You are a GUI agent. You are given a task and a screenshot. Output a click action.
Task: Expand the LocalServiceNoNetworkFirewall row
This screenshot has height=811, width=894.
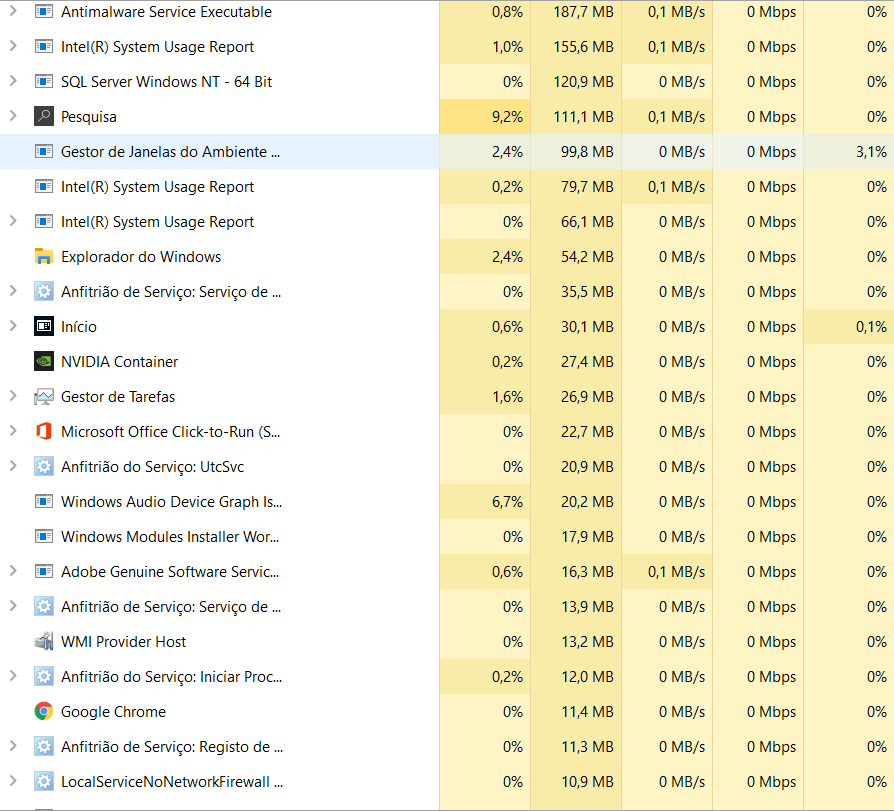tap(13, 781)
